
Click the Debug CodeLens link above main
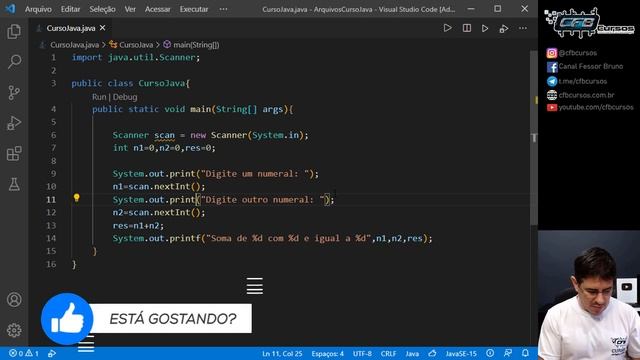pyautogui.click(x=125, y=97)
